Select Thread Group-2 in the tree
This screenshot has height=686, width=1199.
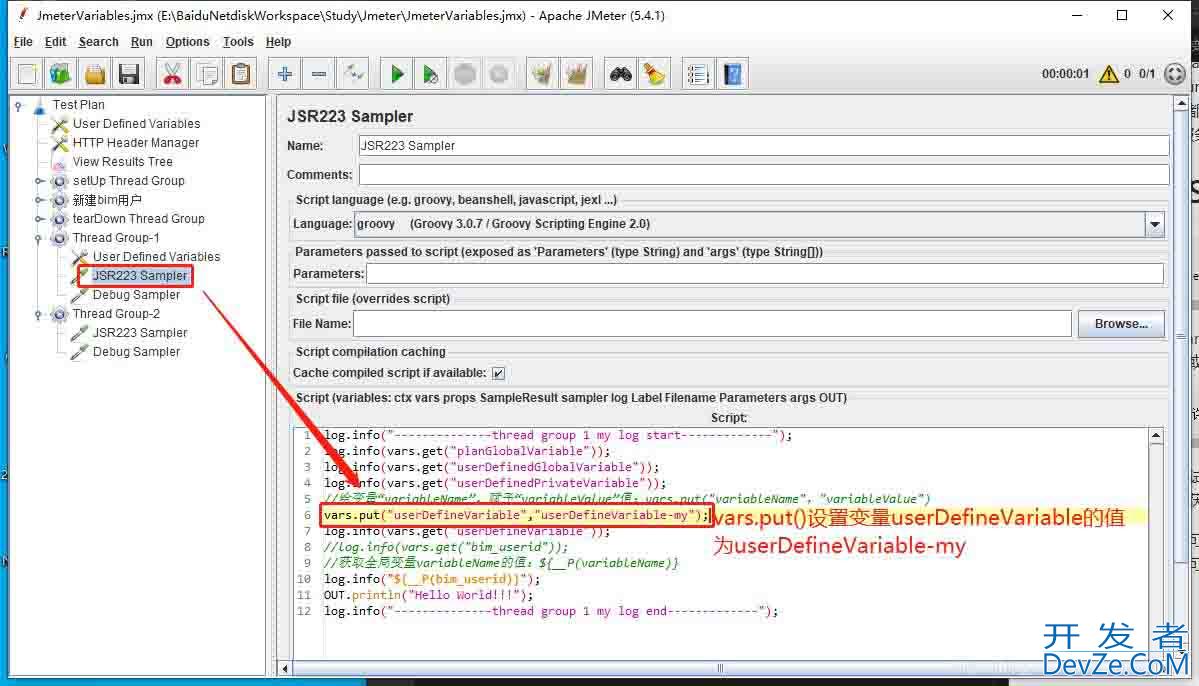click(x=116, y=314)
